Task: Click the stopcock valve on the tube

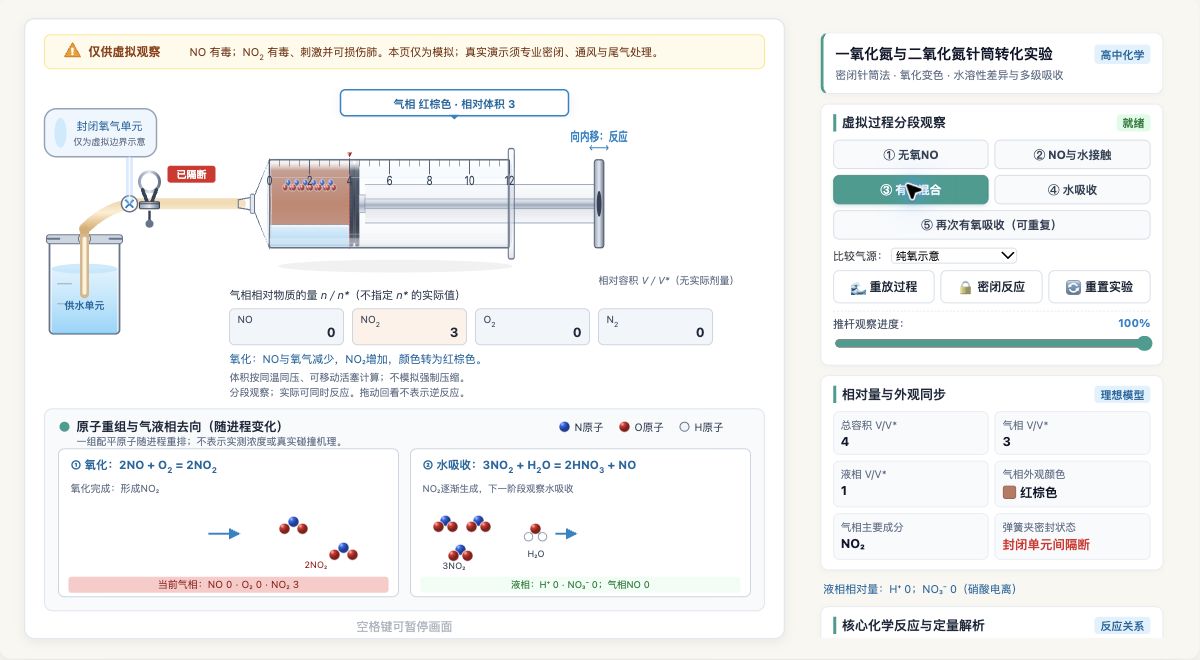Action: [x=129, y=204]
